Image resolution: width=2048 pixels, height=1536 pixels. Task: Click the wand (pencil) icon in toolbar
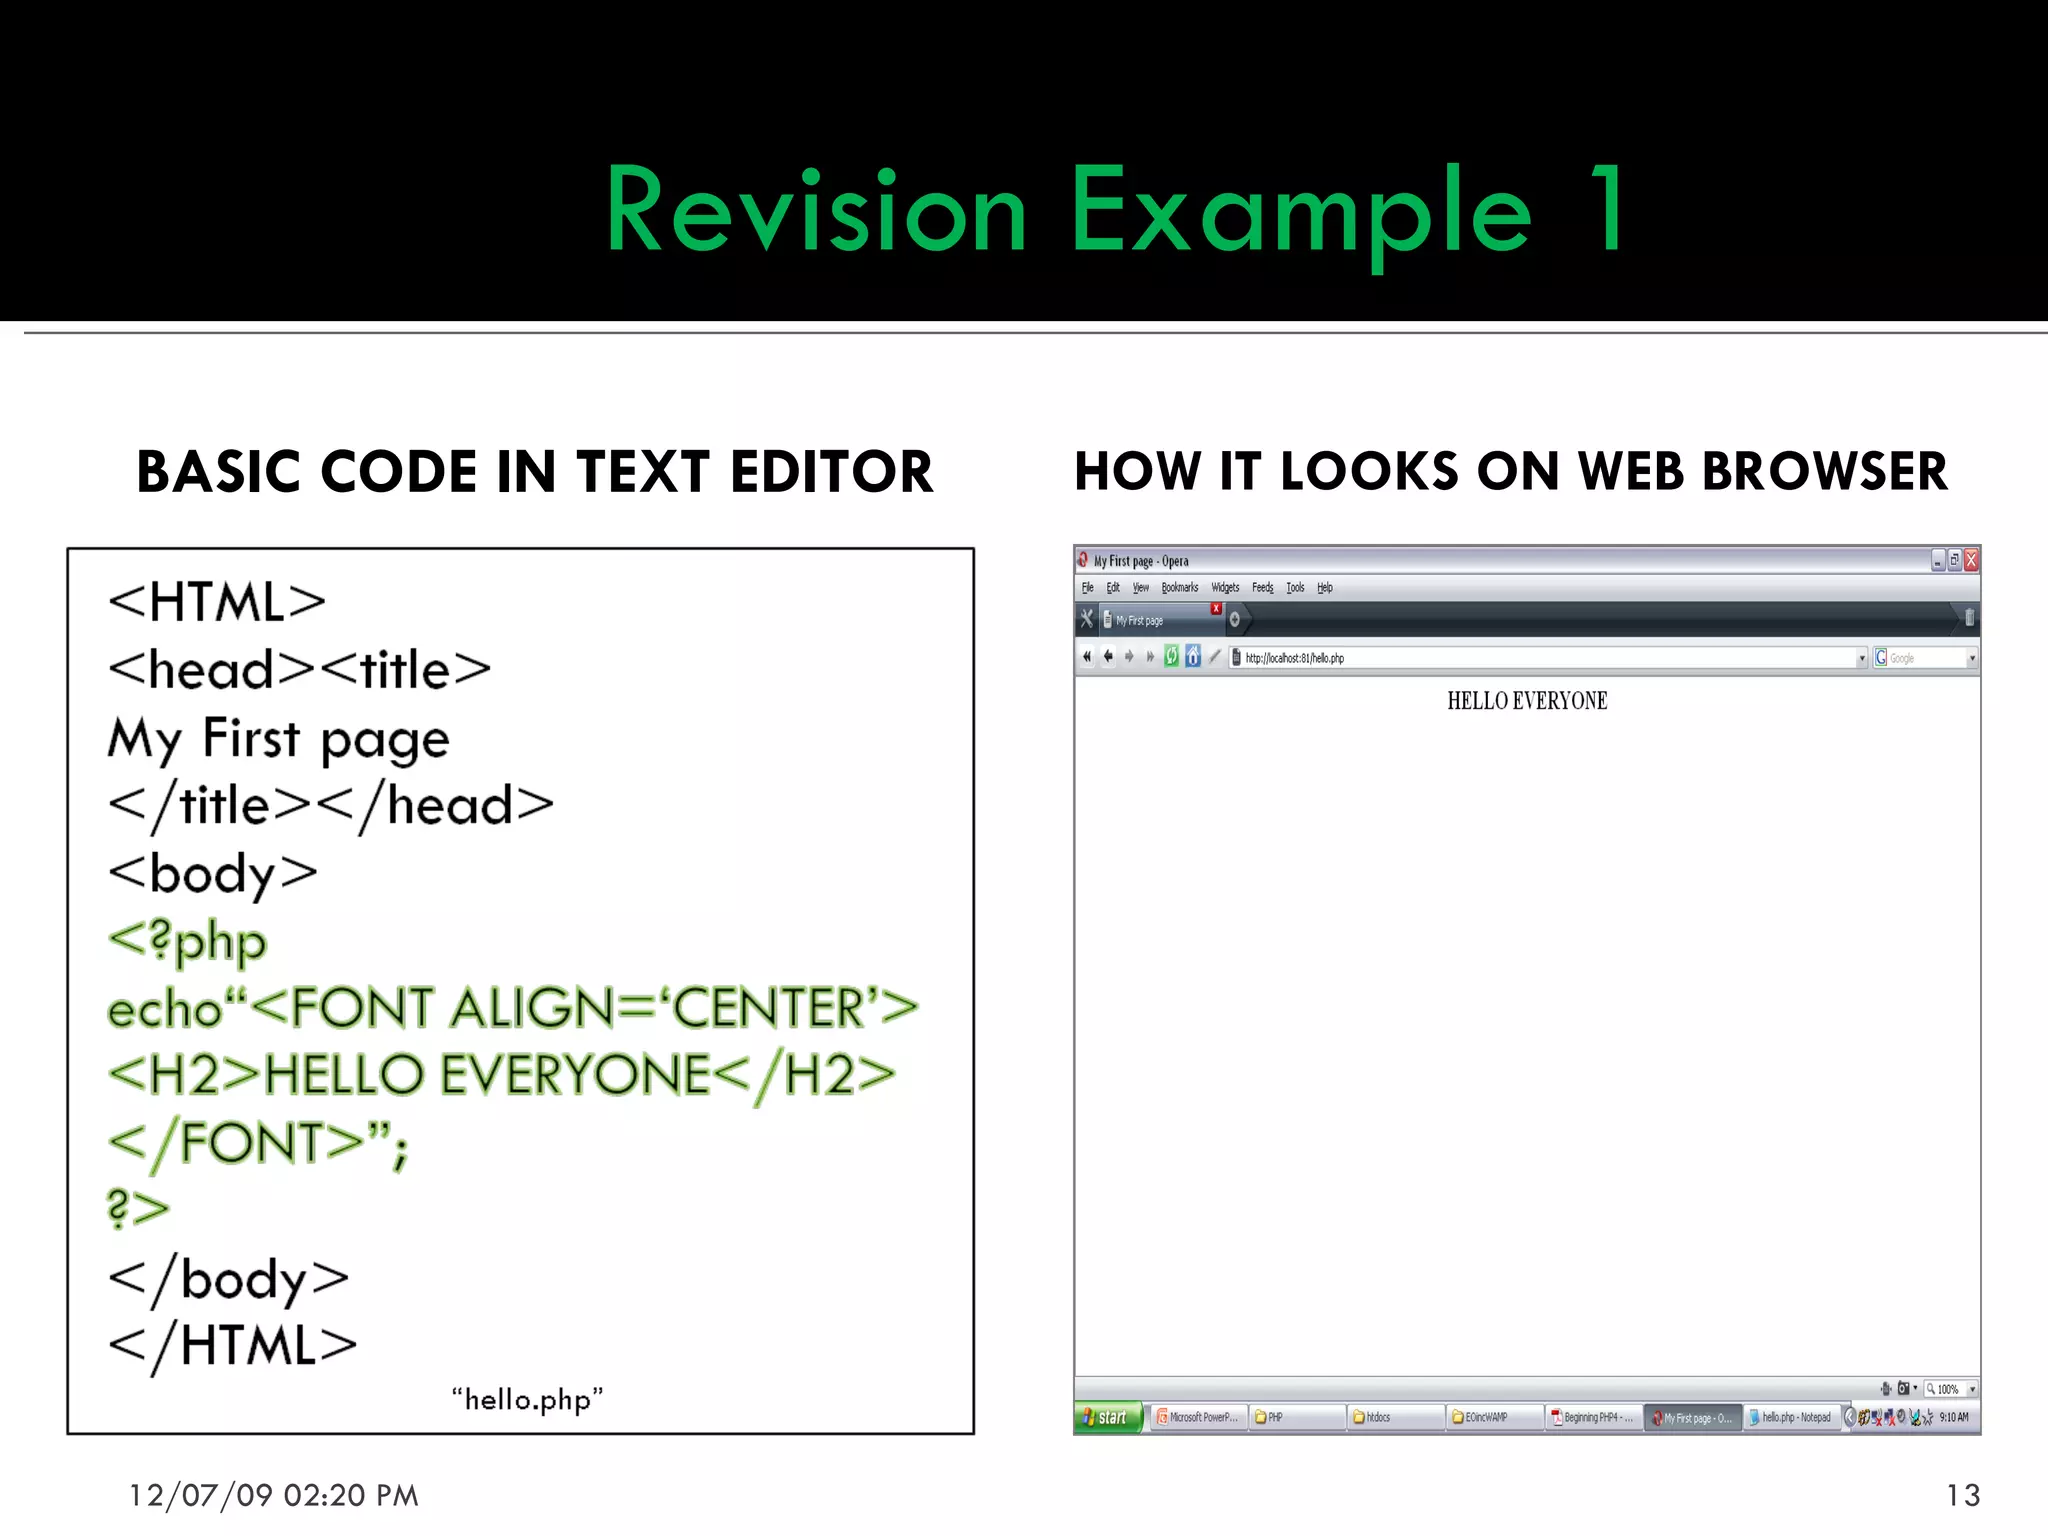1215,657
